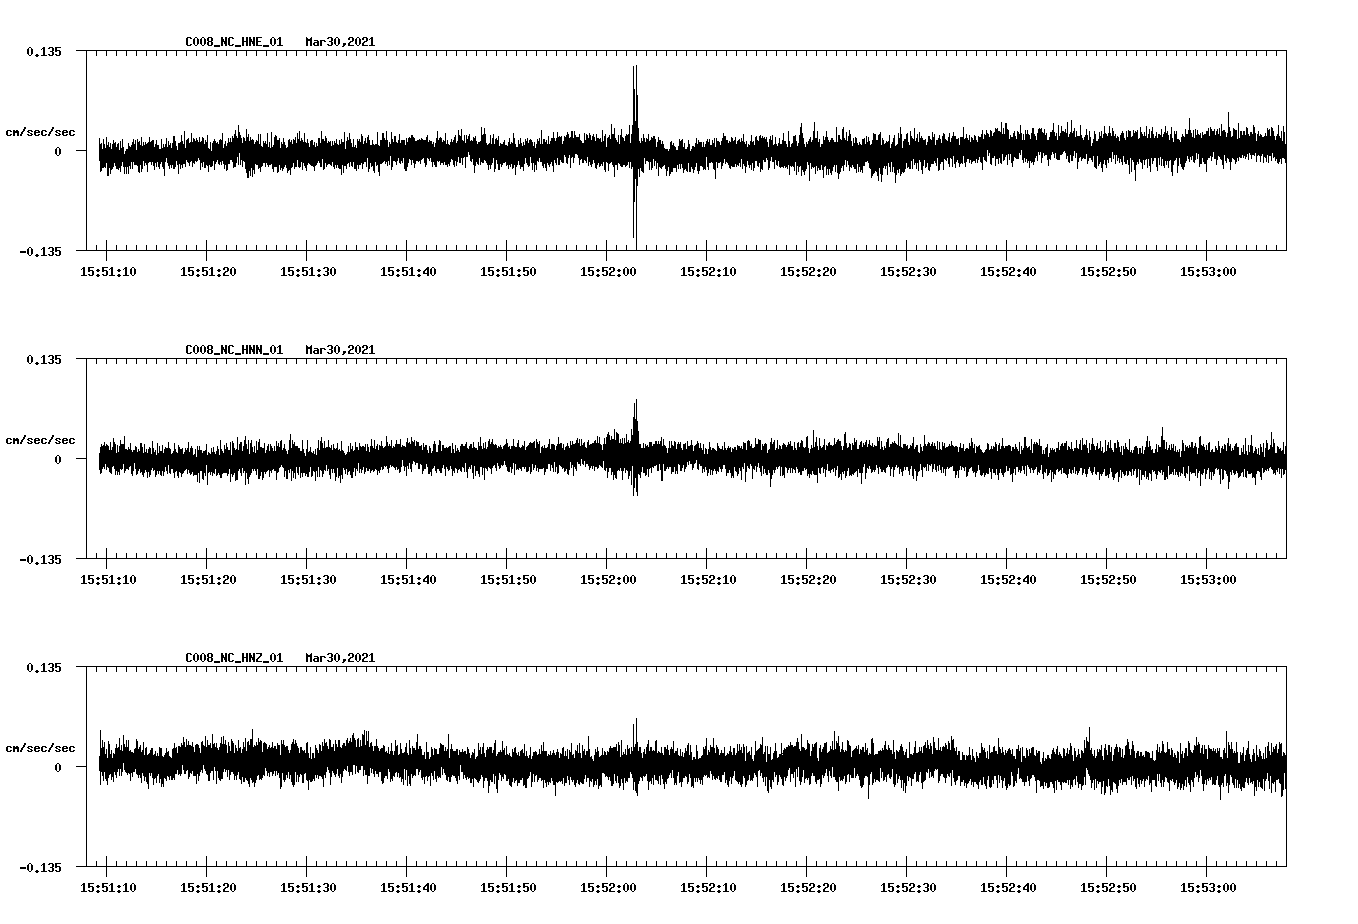Select the zero baseline label of the HNZ plot
Viewport: 1358px width, 924px height.
click(60, 769)
